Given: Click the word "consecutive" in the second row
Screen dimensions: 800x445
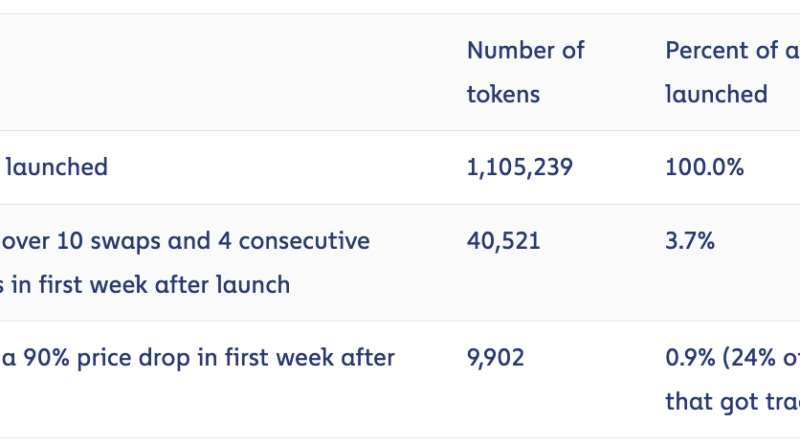Looking at the screenshot, I should tap(308, 241).
